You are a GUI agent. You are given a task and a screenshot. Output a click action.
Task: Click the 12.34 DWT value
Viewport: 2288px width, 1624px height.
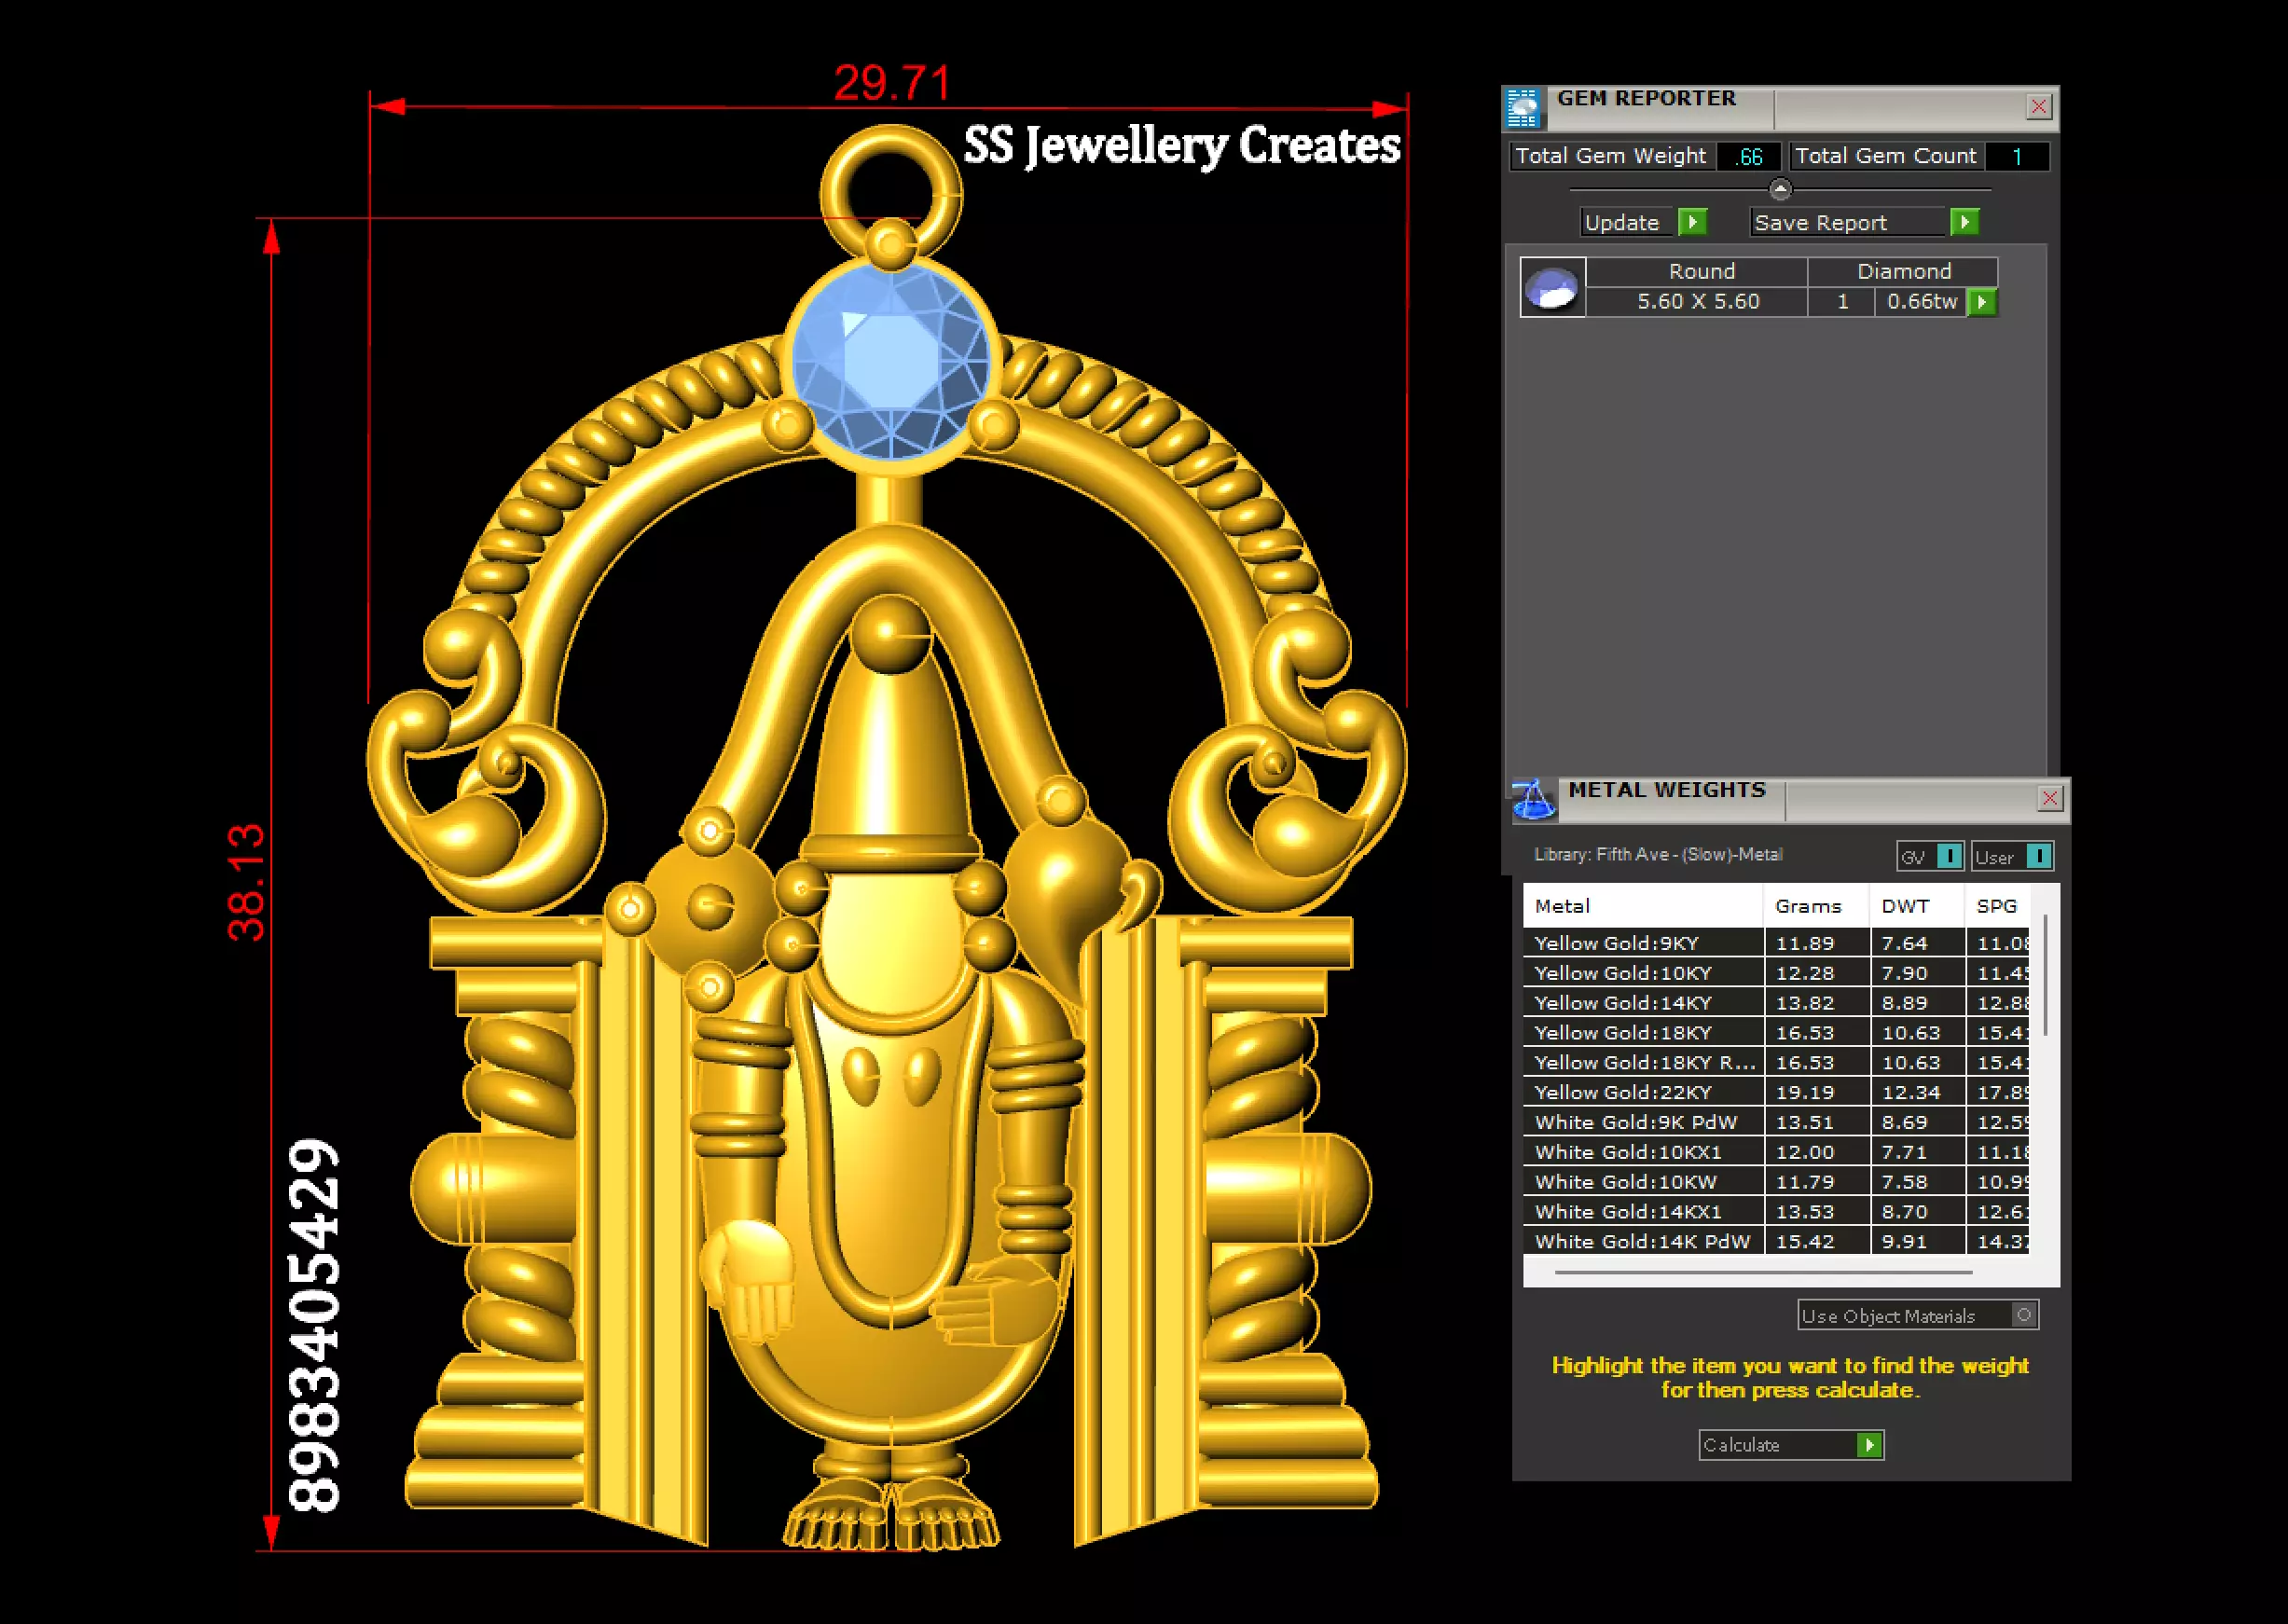pos(1910,1092)
